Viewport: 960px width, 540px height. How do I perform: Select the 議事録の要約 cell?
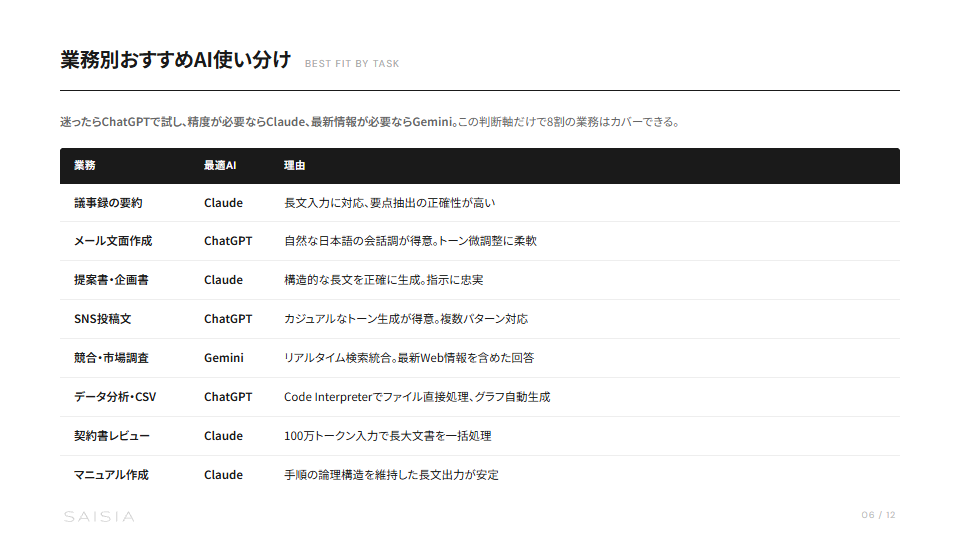point(108,203)
